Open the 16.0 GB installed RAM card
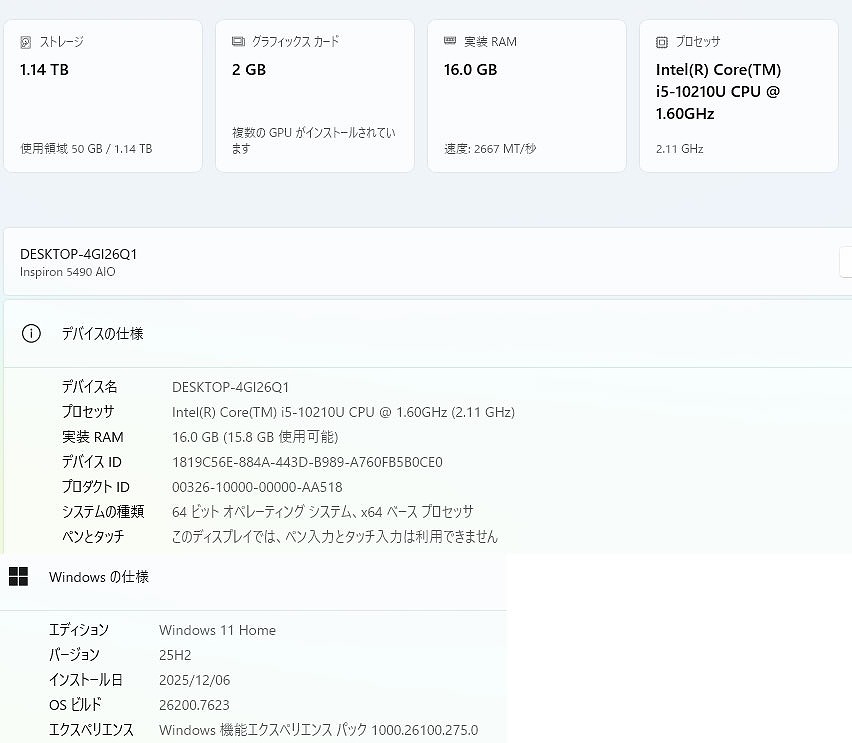The width and height of the screenshot is (852, 743). click(x=526, y=96)
